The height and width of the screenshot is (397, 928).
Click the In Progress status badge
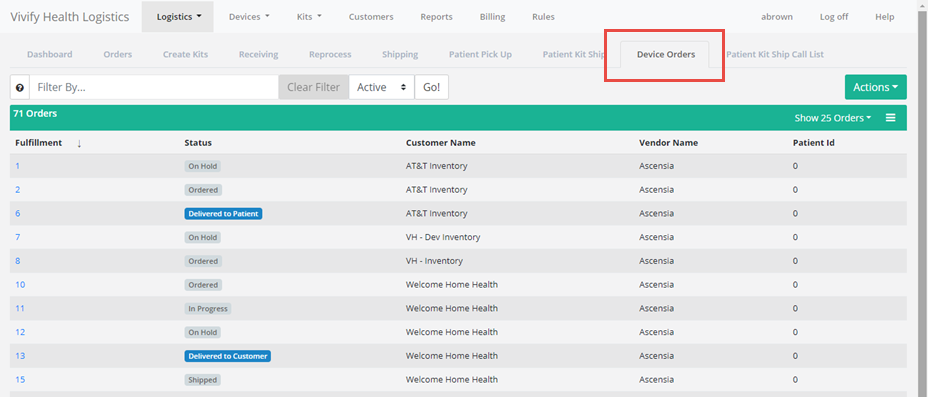pyautogui.click(x=207, y=309)
